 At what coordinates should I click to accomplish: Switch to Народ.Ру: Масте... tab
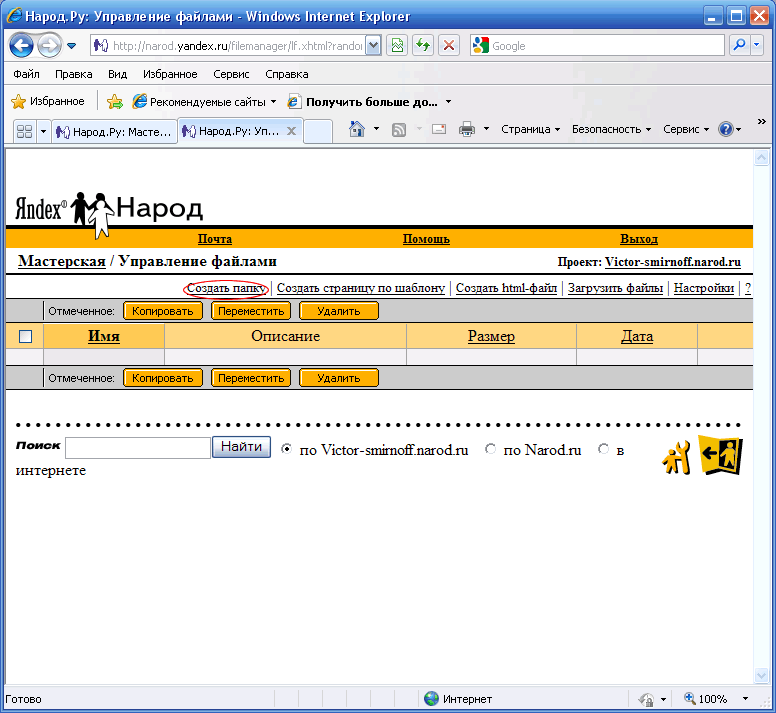coord(114,132)
